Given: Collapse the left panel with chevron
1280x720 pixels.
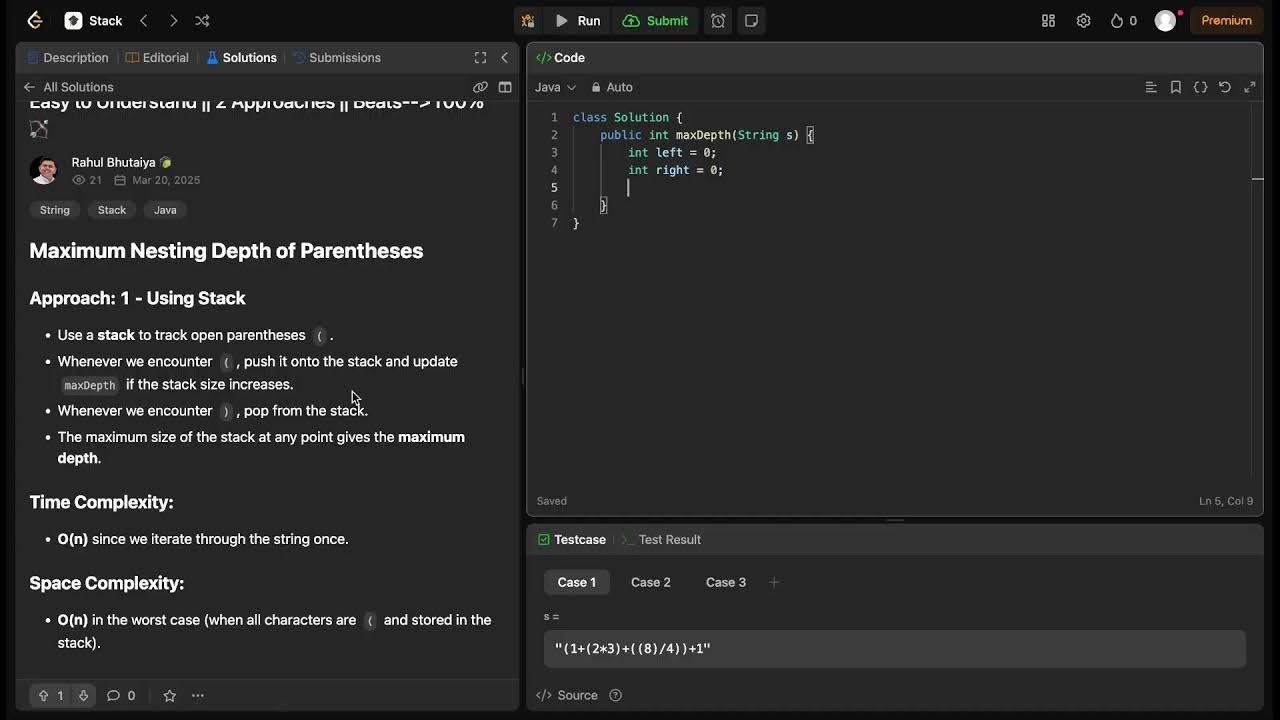Looking at the screenshot, I should pyautogui.click(x=504, y=58).
